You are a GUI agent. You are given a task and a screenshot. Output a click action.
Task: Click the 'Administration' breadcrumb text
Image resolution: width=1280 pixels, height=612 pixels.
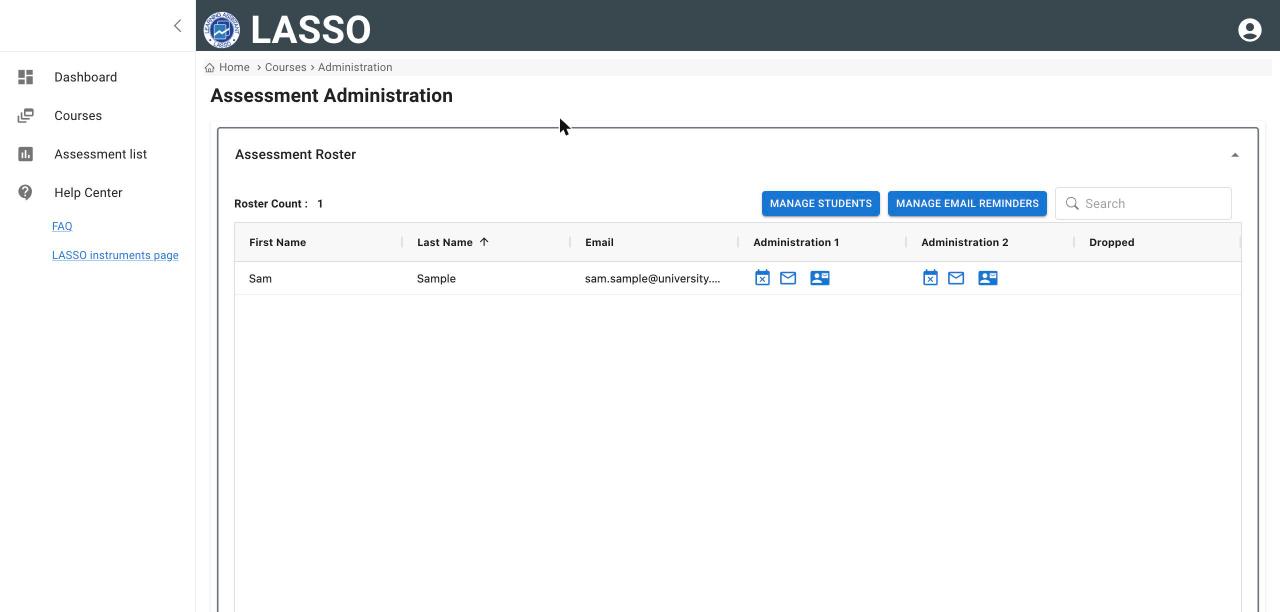(355, 68)
